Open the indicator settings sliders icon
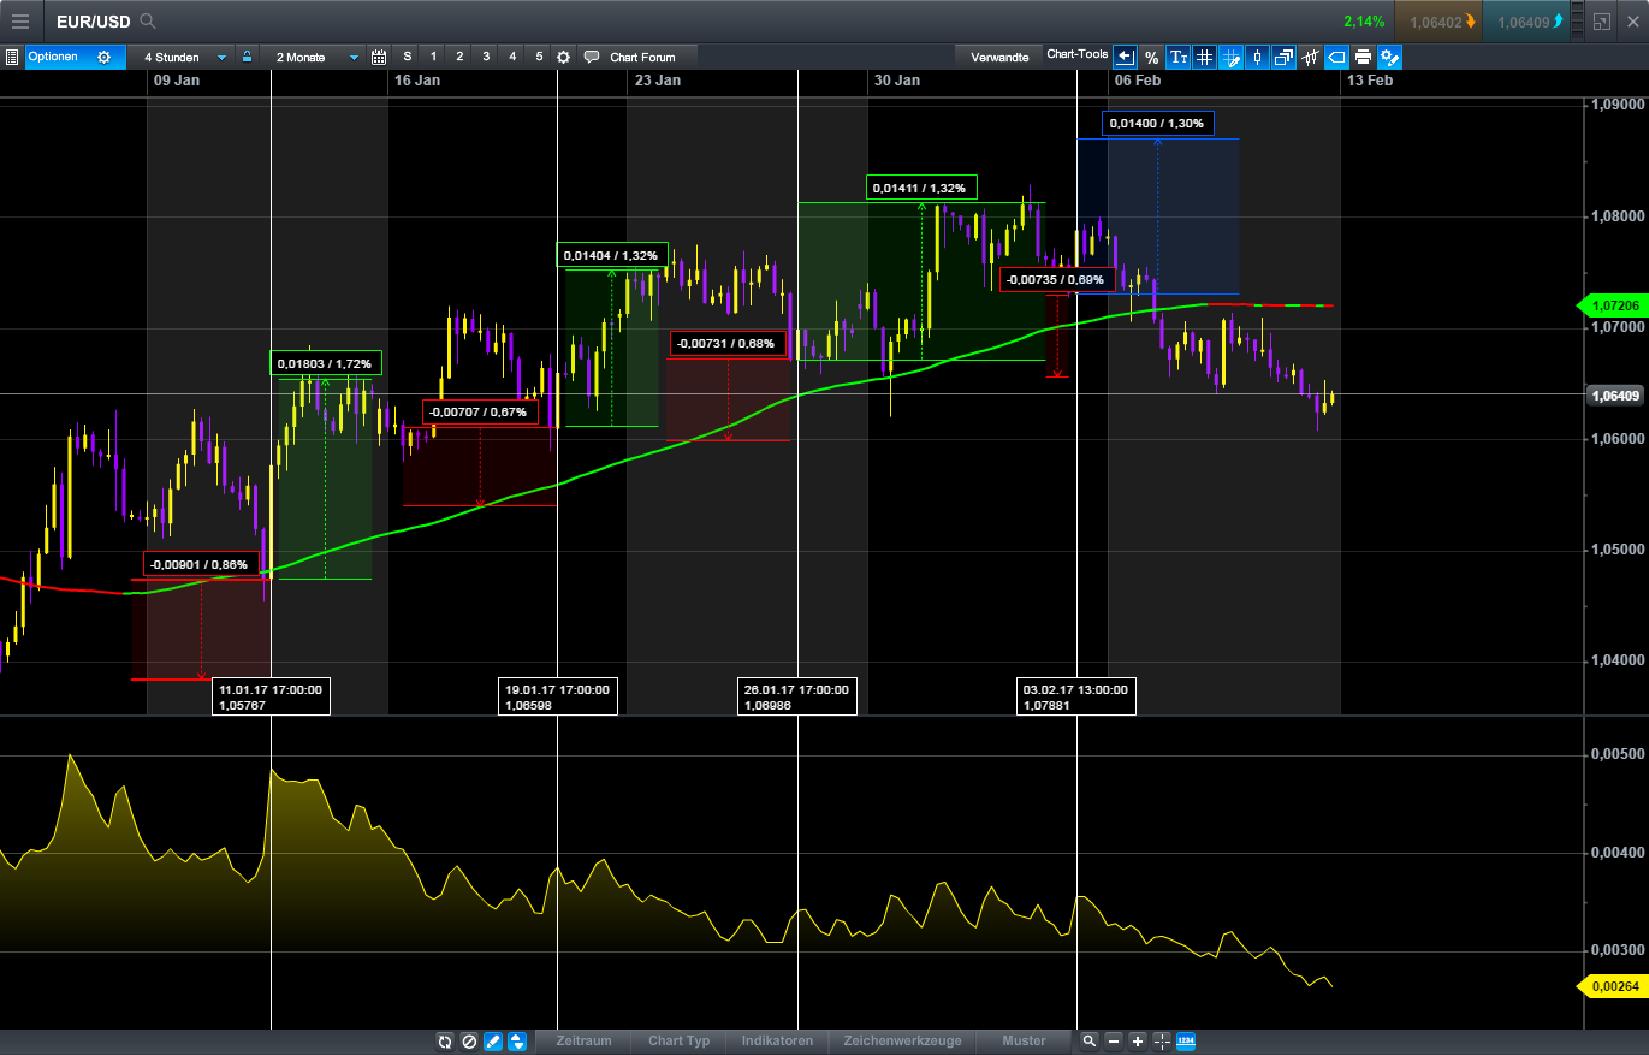1649x1055 pixels. point(1310,57)
